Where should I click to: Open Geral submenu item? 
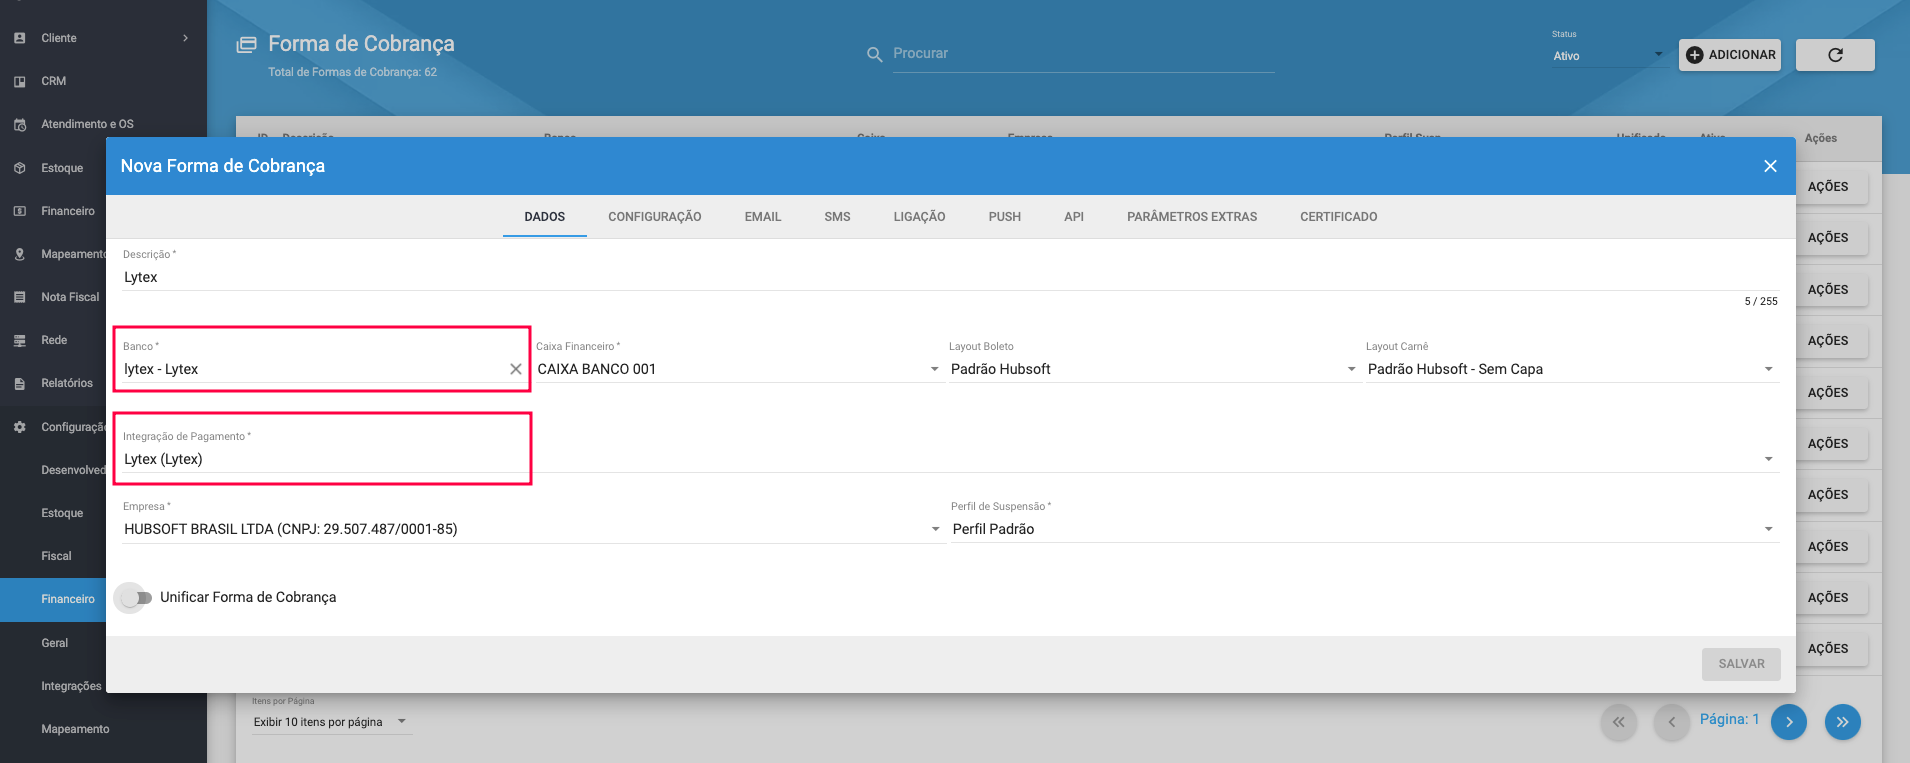coord(53,643)
